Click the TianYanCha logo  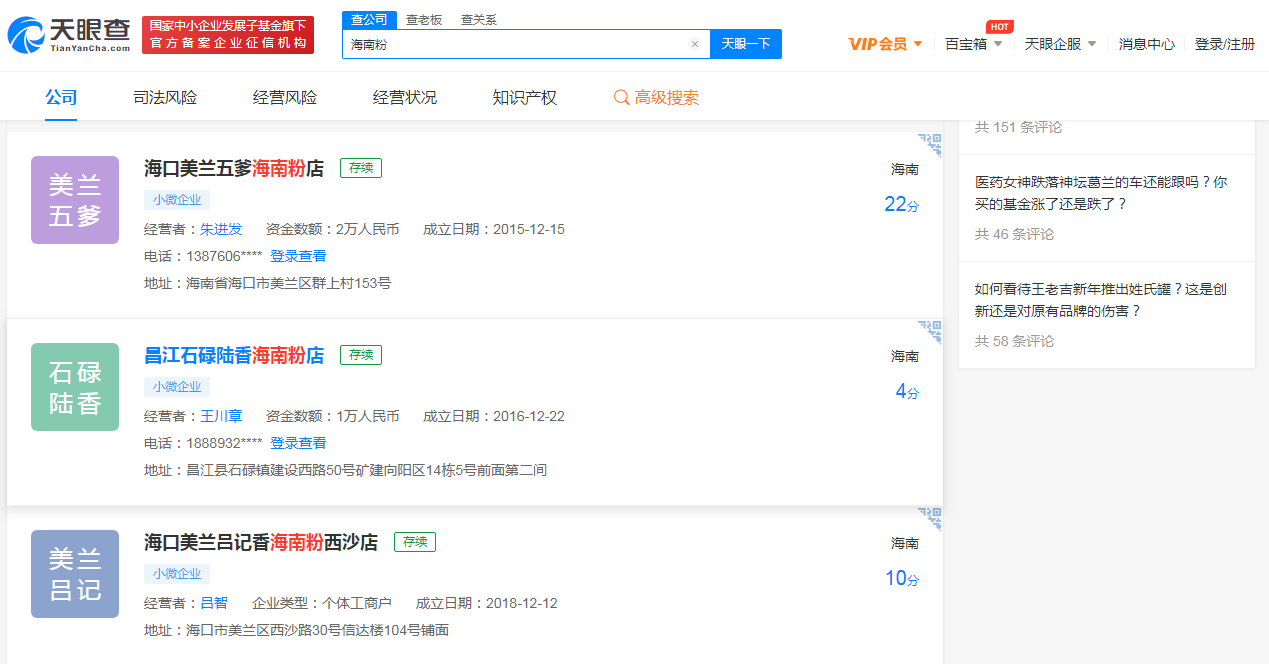(x=69, y=35)
